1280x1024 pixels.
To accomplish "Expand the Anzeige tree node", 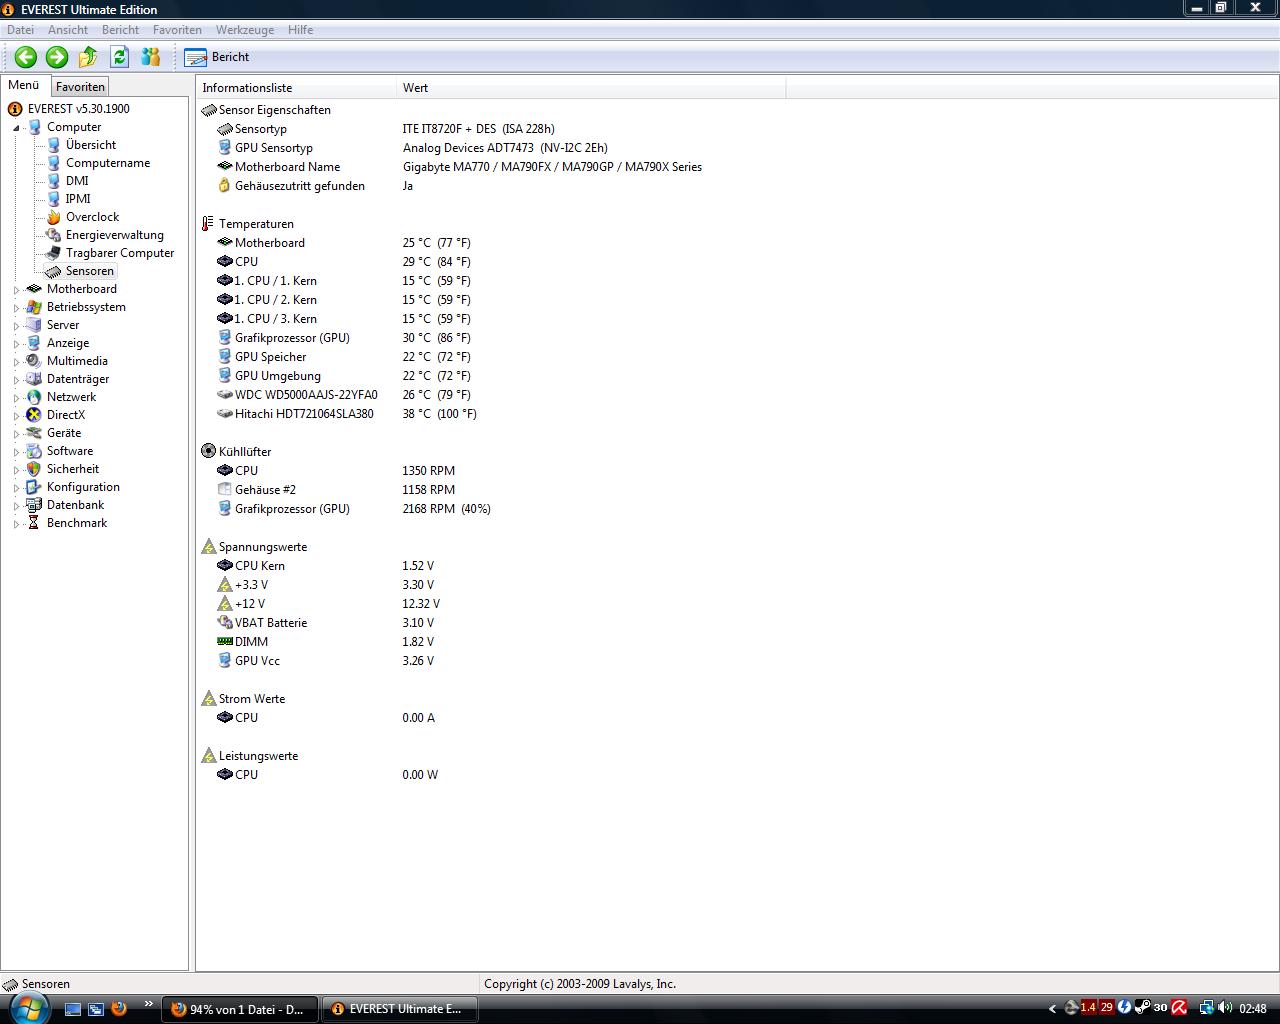I will [x=16, y=344].
